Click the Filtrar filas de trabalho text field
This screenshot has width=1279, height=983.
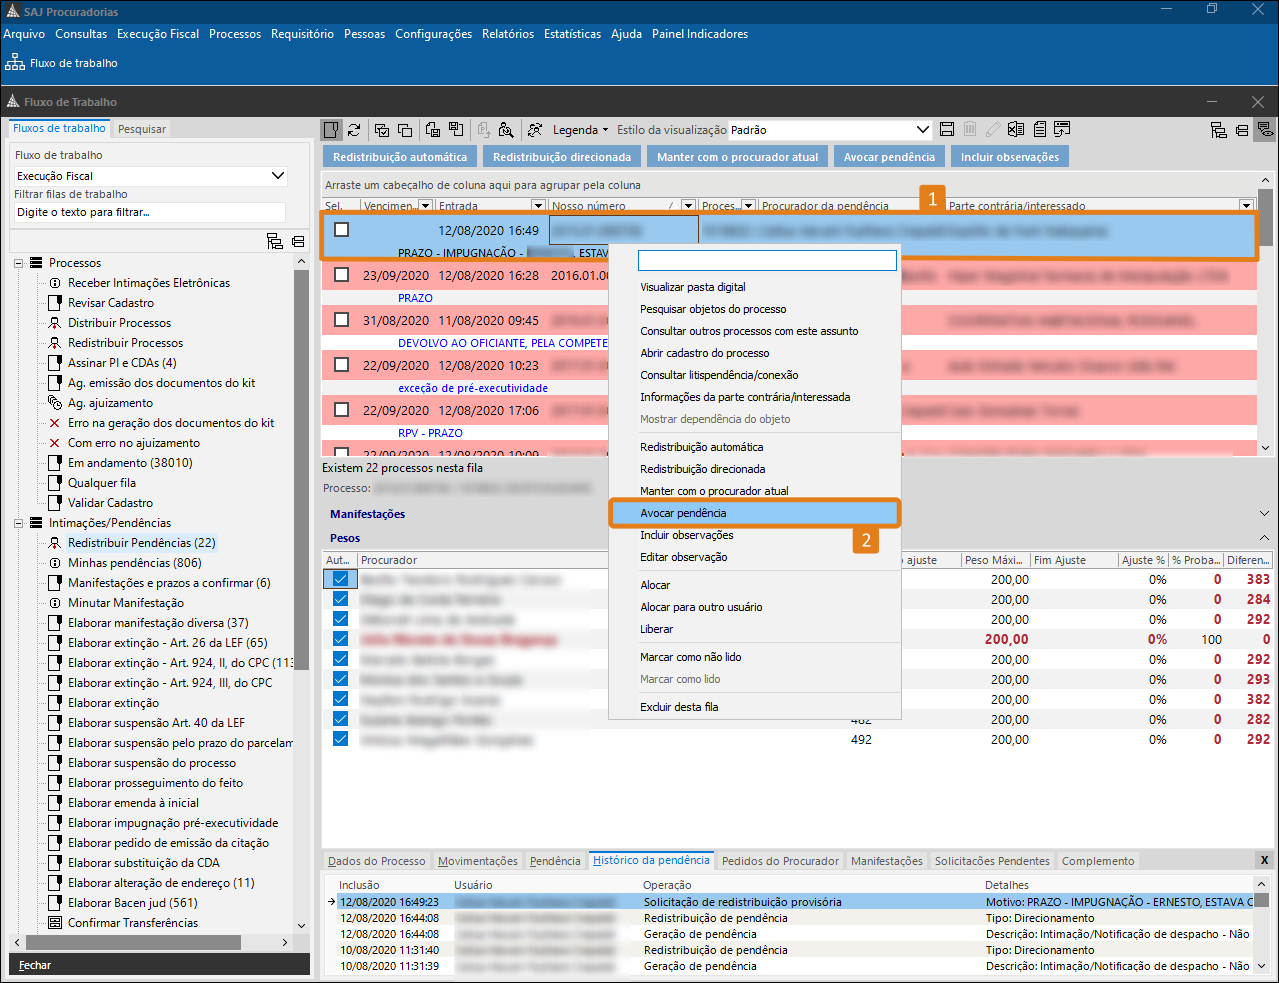pos(150,212)
